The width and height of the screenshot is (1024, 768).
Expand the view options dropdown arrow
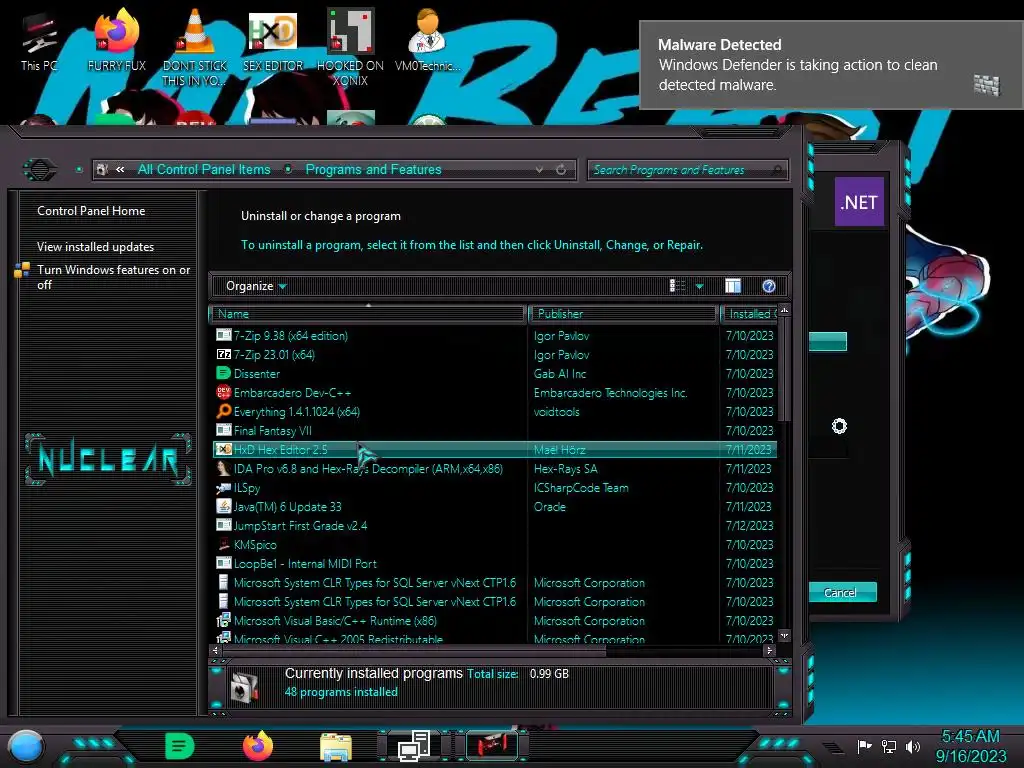pos(699,286)
